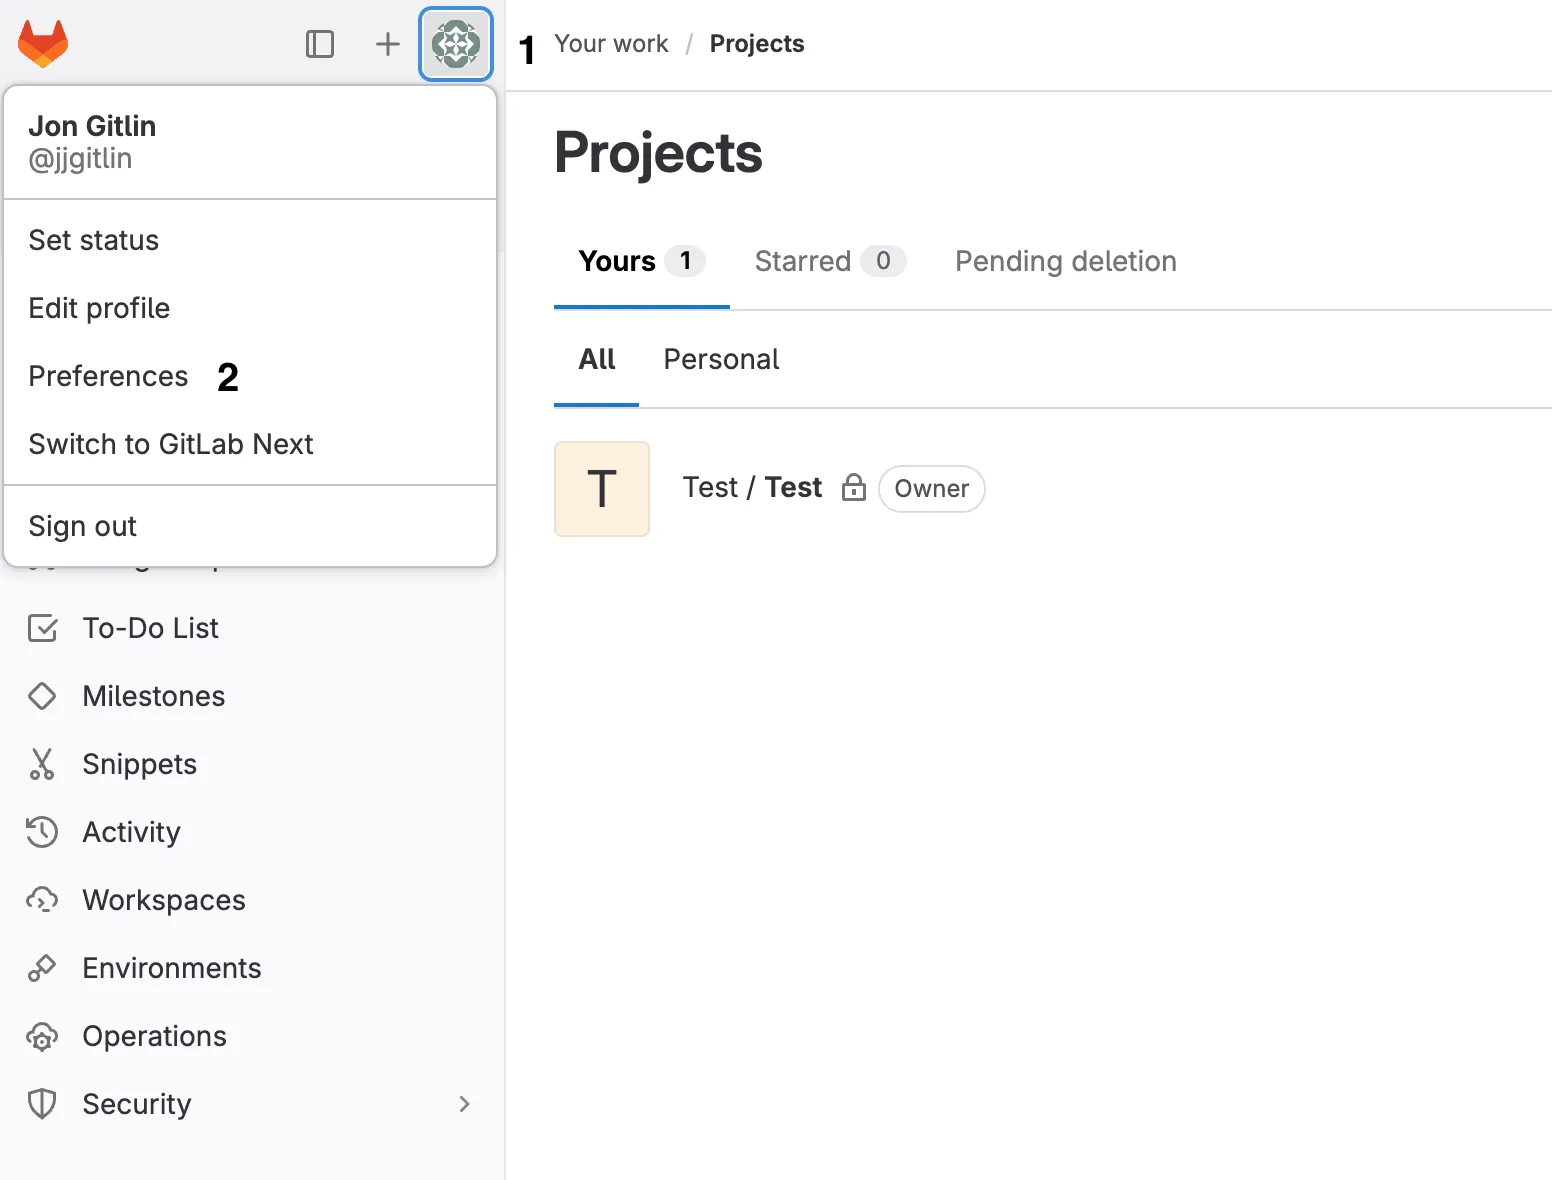Click the Milestones diamond icon

pos(42,696)
